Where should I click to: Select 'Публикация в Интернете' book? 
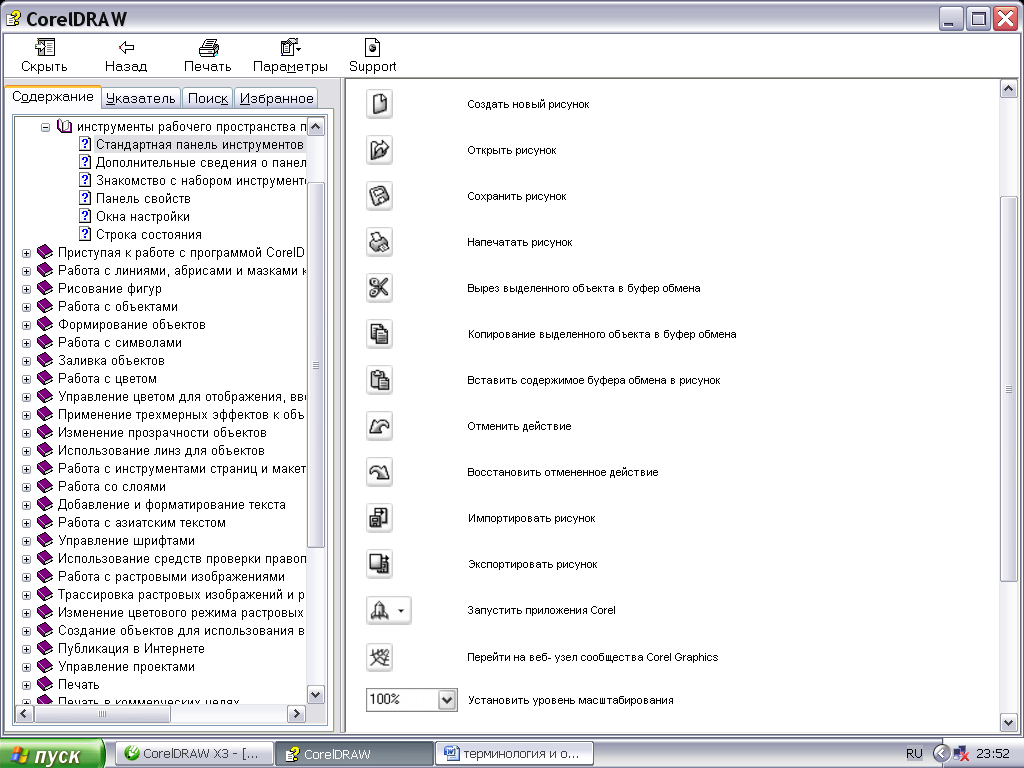pyautogui.click(x=131, y=648)
